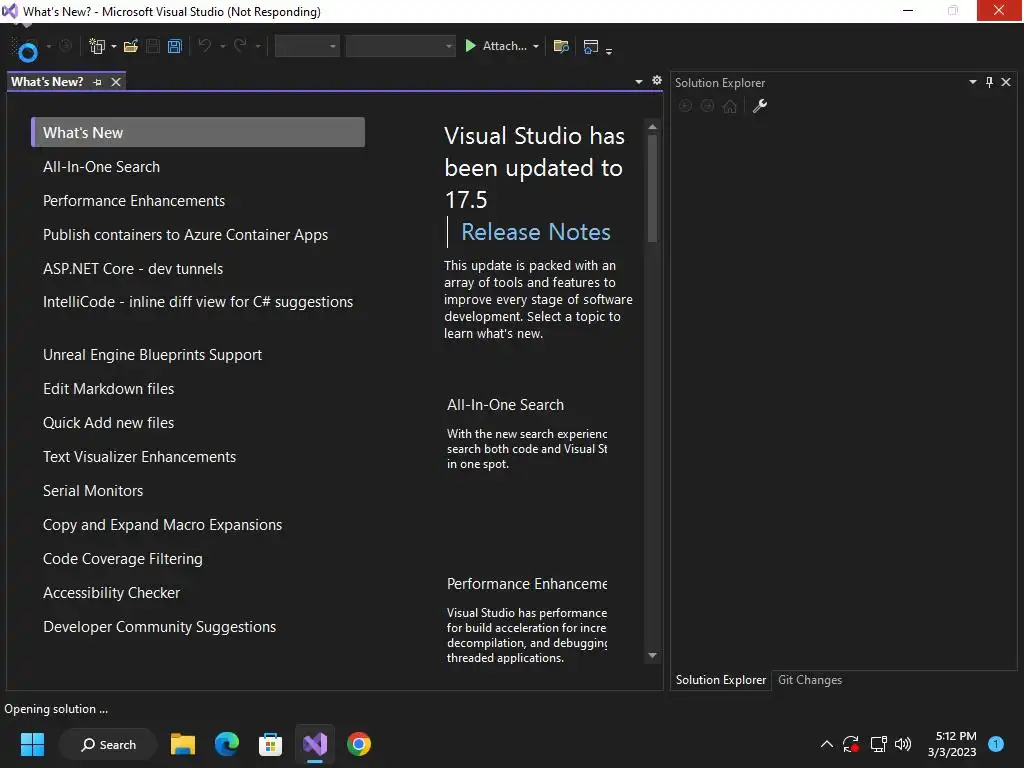Select the What's New topic
Screen dimensions: 1024x768
pyautogui.click(x=198, y=133)
